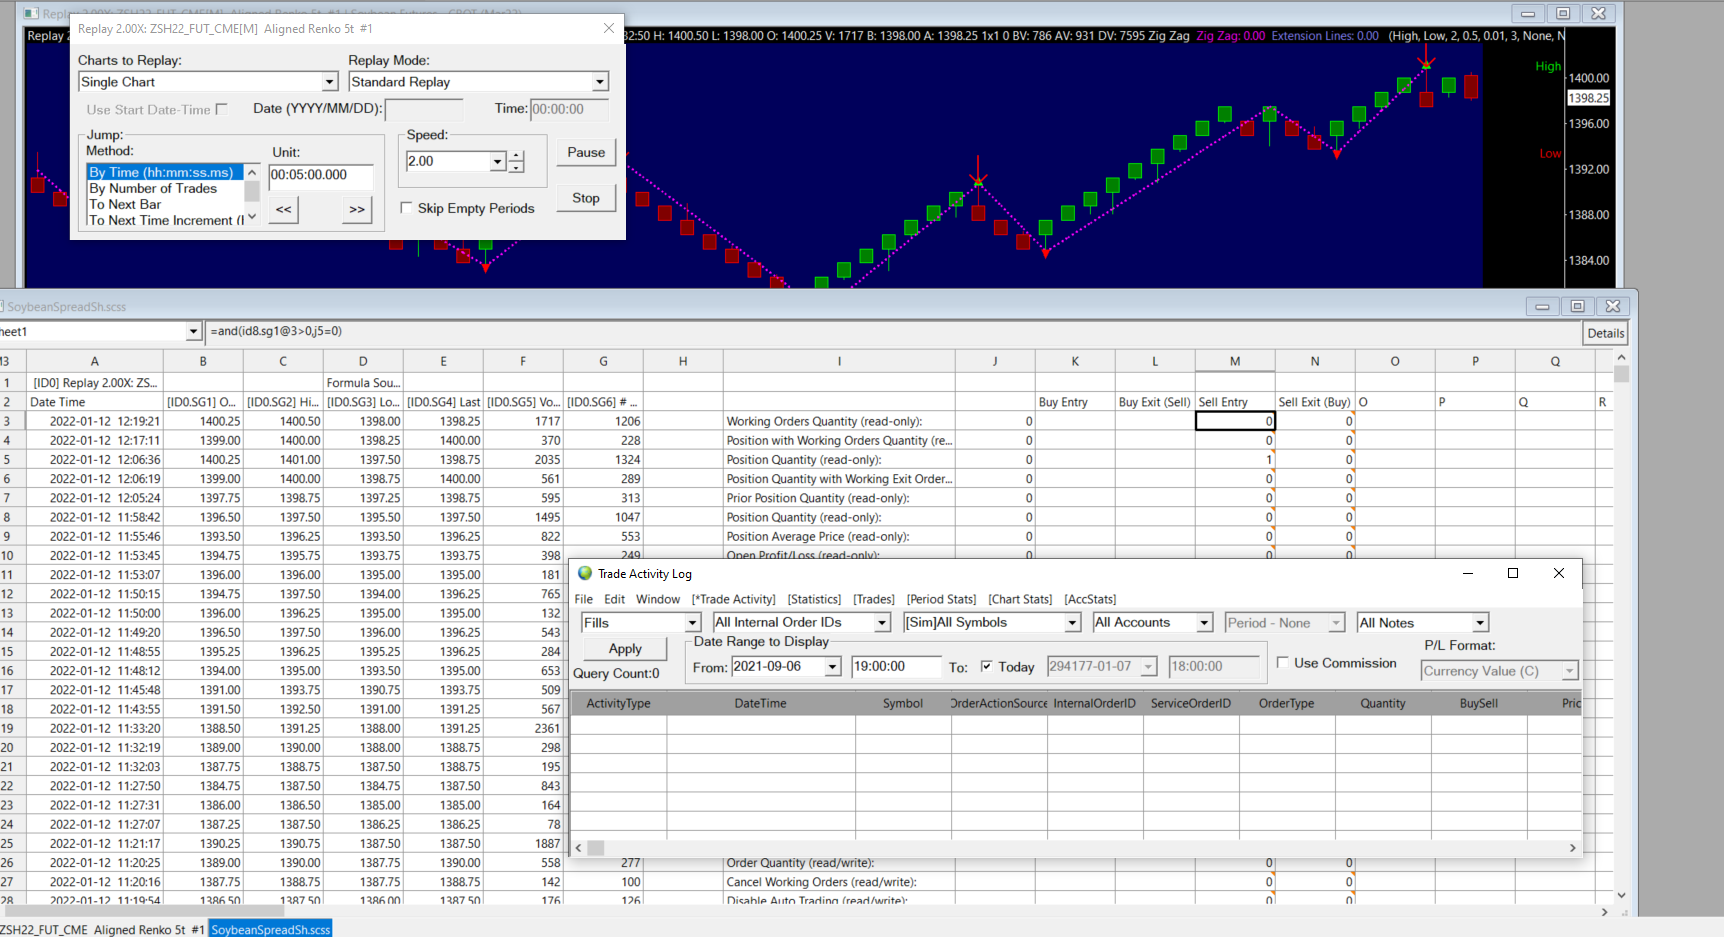Viewport: 1724px width, 937px height.
Task: Open the [Sim]All Symbols dropdown
Action: [1072, 623]
